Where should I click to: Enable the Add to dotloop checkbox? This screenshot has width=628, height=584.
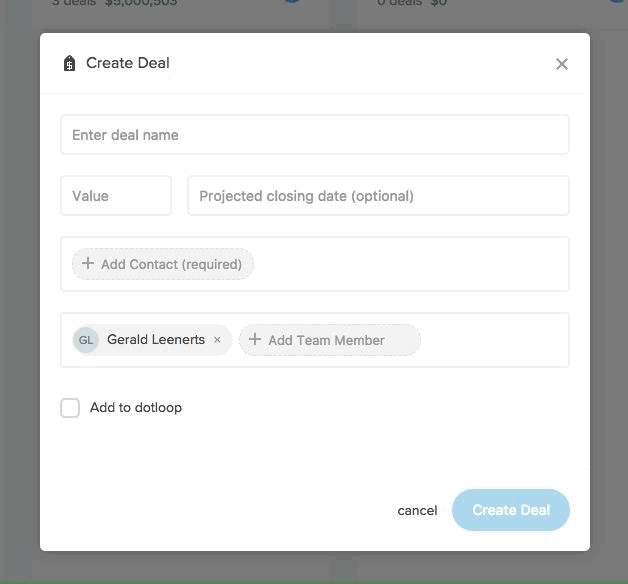coord(70,408)
